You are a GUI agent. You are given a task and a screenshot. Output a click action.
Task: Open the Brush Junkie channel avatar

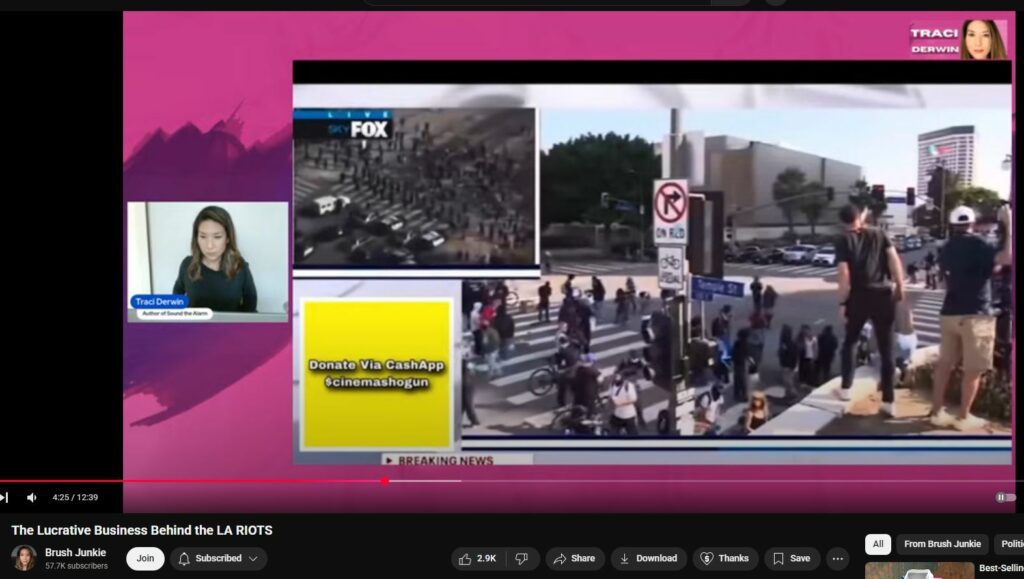(x=24, y=558)
